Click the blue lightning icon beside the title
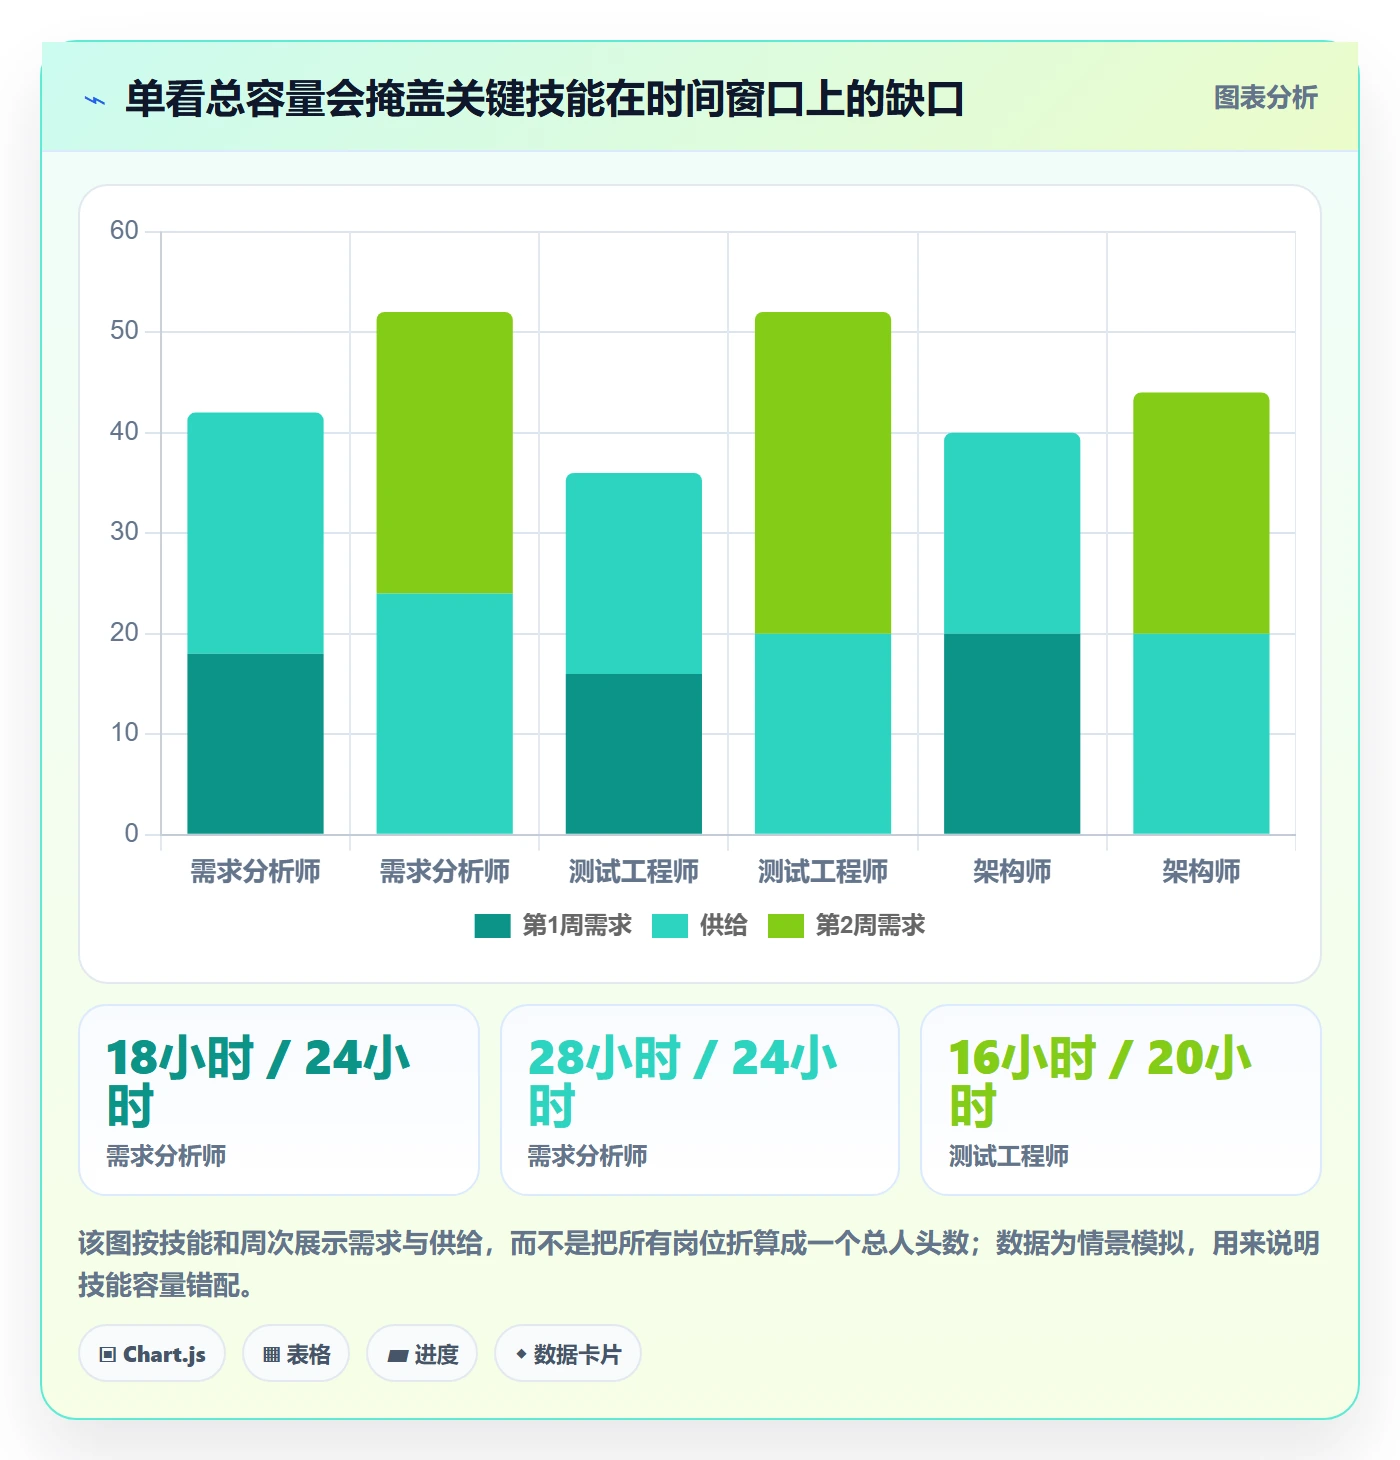The image size is (1400, 1460). coord(95,100)
